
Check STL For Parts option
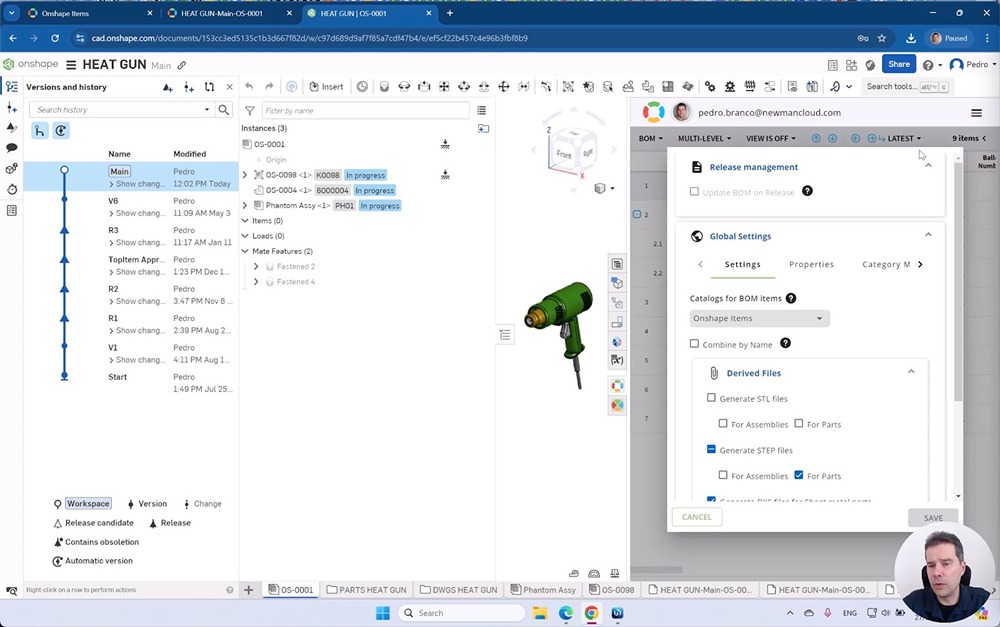pos(798,424)
